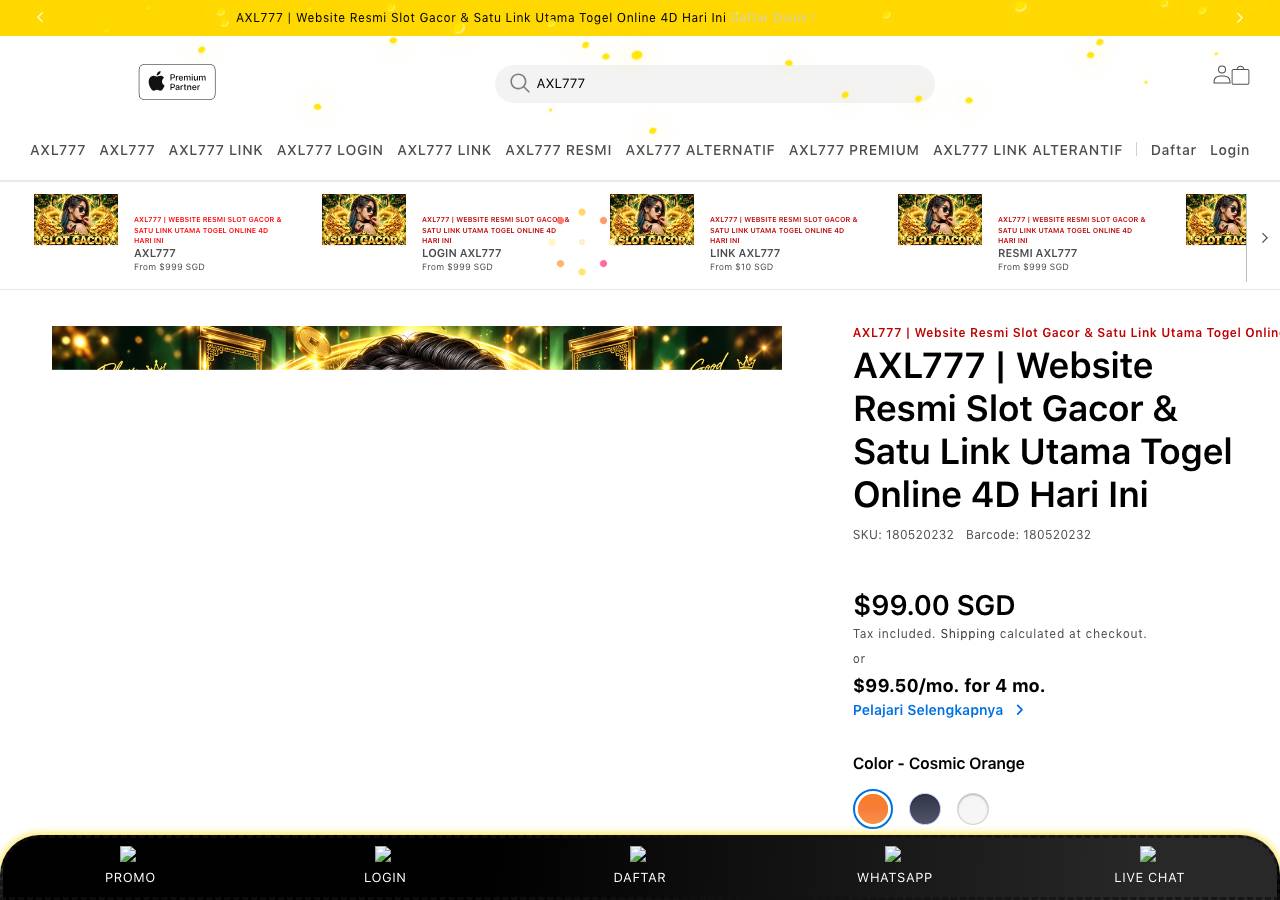The height and width of the screenshot is (900, 1280).
Task: Open the AXL777 ALTERNATIF menu item
Action: point(700,150)
